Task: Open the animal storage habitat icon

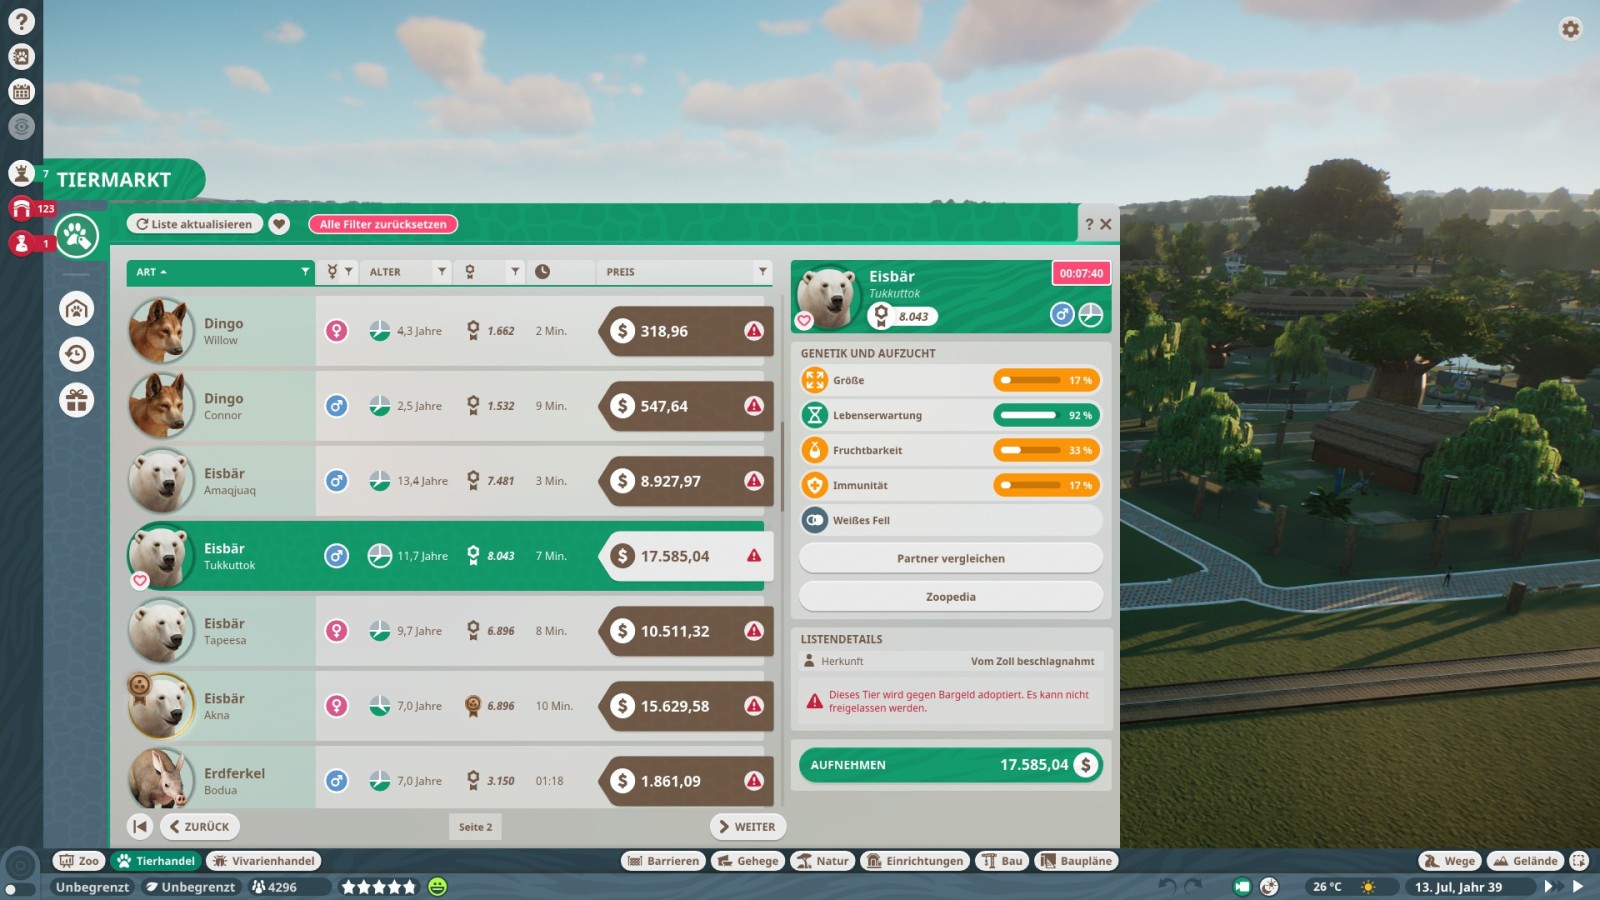Action: coord(76,309)
